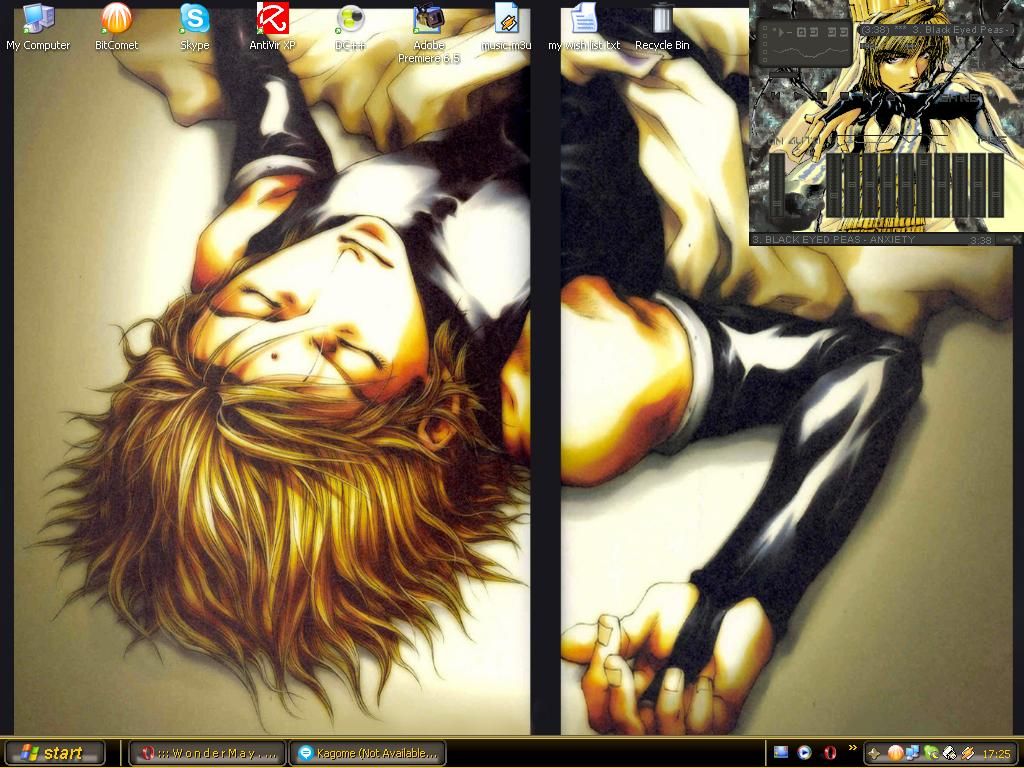This screenshot has height=768, width=1024.
Task: Select the music.m3u playlist file
Action: click(506, 27)
